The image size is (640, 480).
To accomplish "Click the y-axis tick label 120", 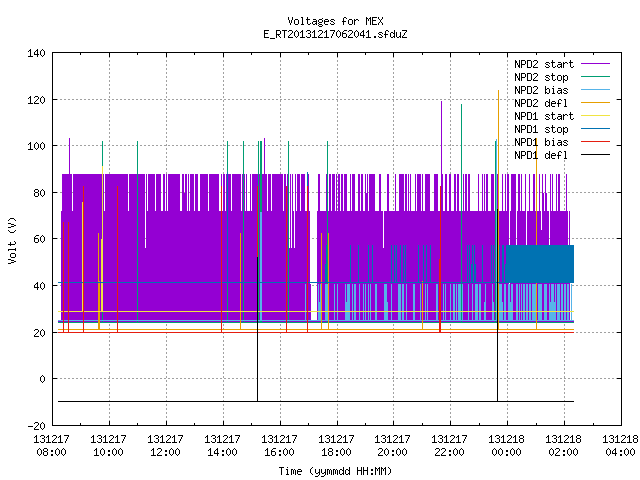I will click(36, 100).
